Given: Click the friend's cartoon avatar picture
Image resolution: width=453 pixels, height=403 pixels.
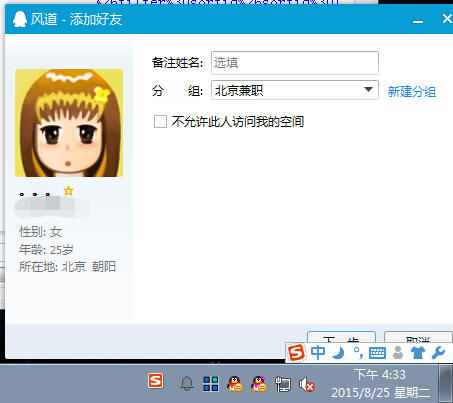Looking at the screenshot, I should (69, 123).
